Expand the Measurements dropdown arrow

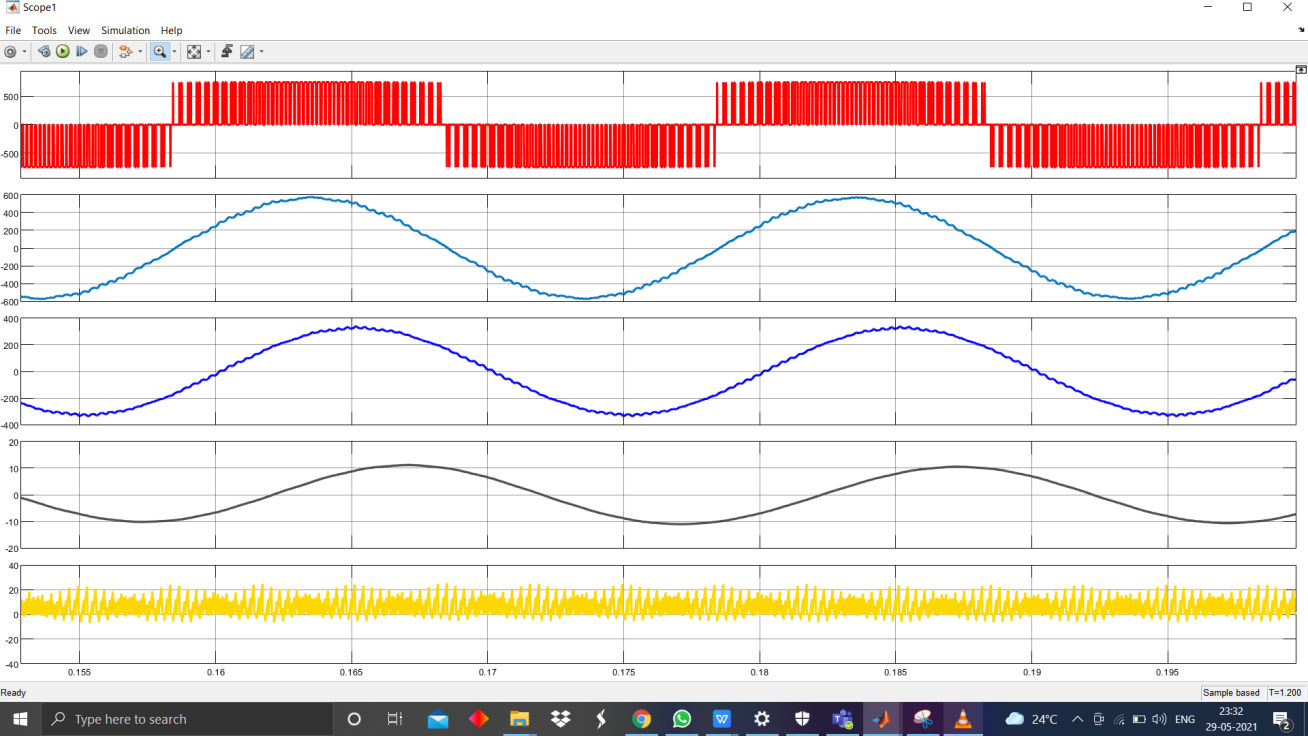tap(262, 52)
